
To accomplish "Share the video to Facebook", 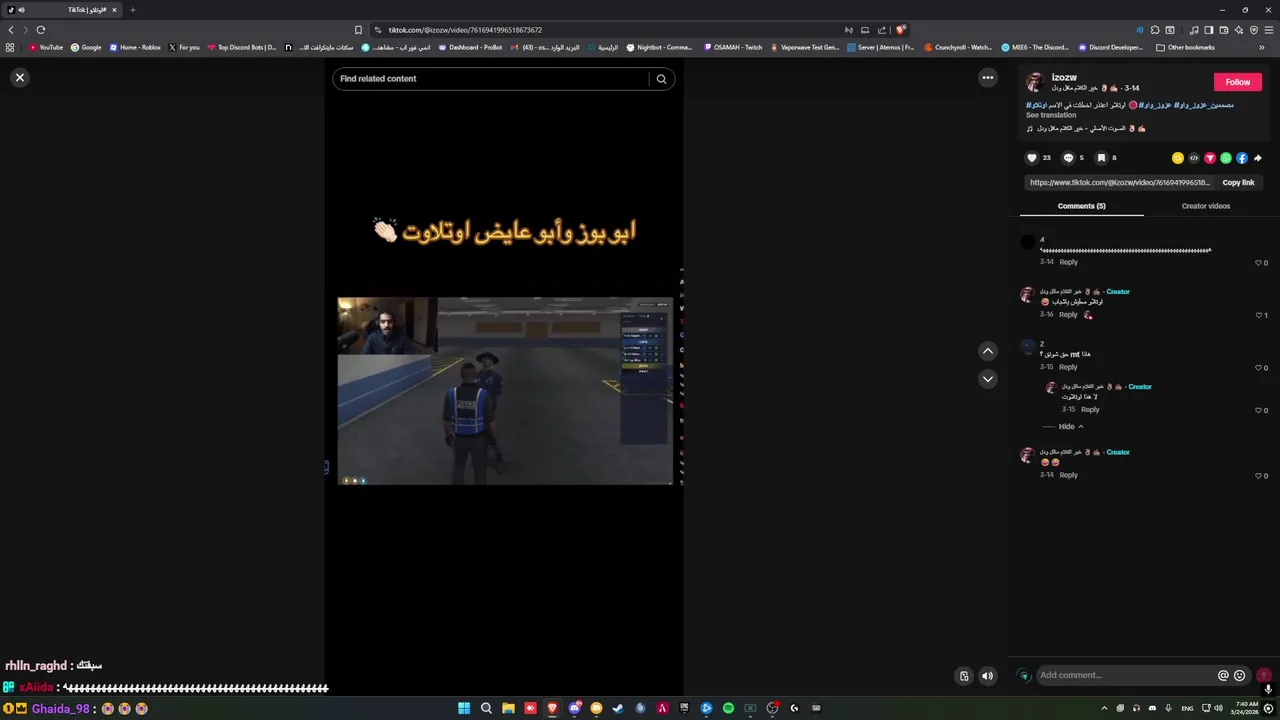I will click(x=1242, y=158).
